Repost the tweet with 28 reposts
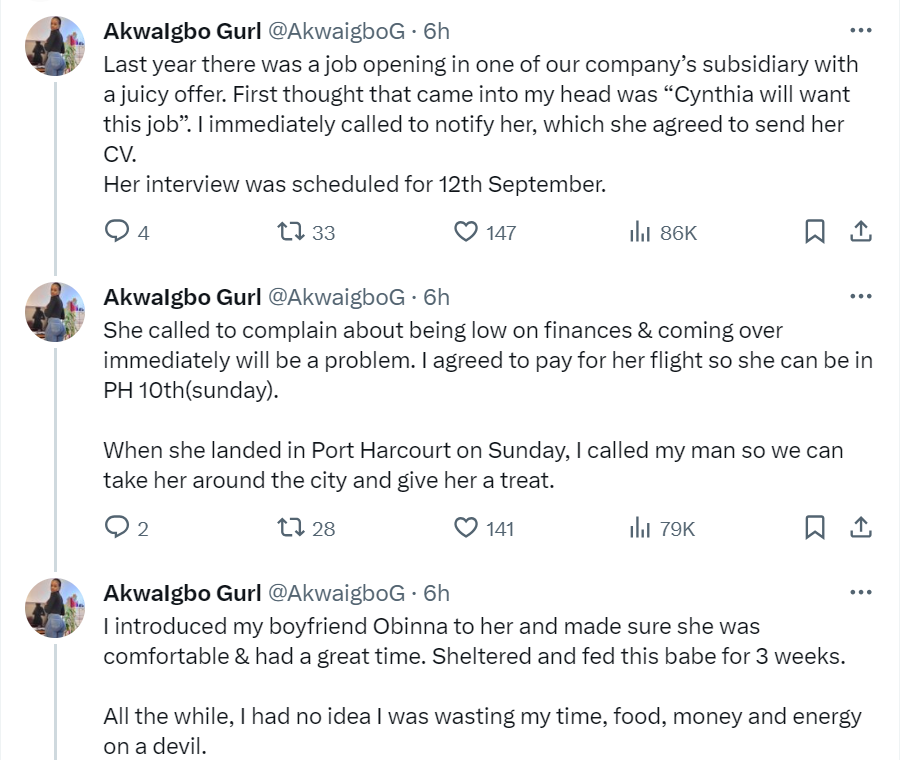 (290, 528)
